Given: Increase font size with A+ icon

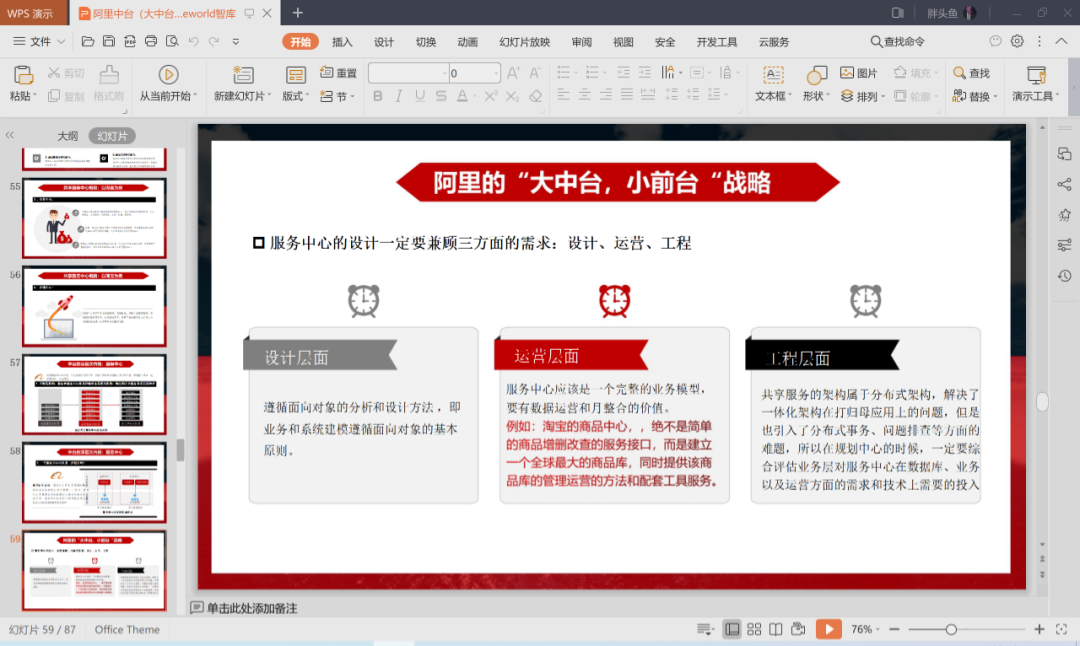Looking at the screenshot, I should [513, 73].
